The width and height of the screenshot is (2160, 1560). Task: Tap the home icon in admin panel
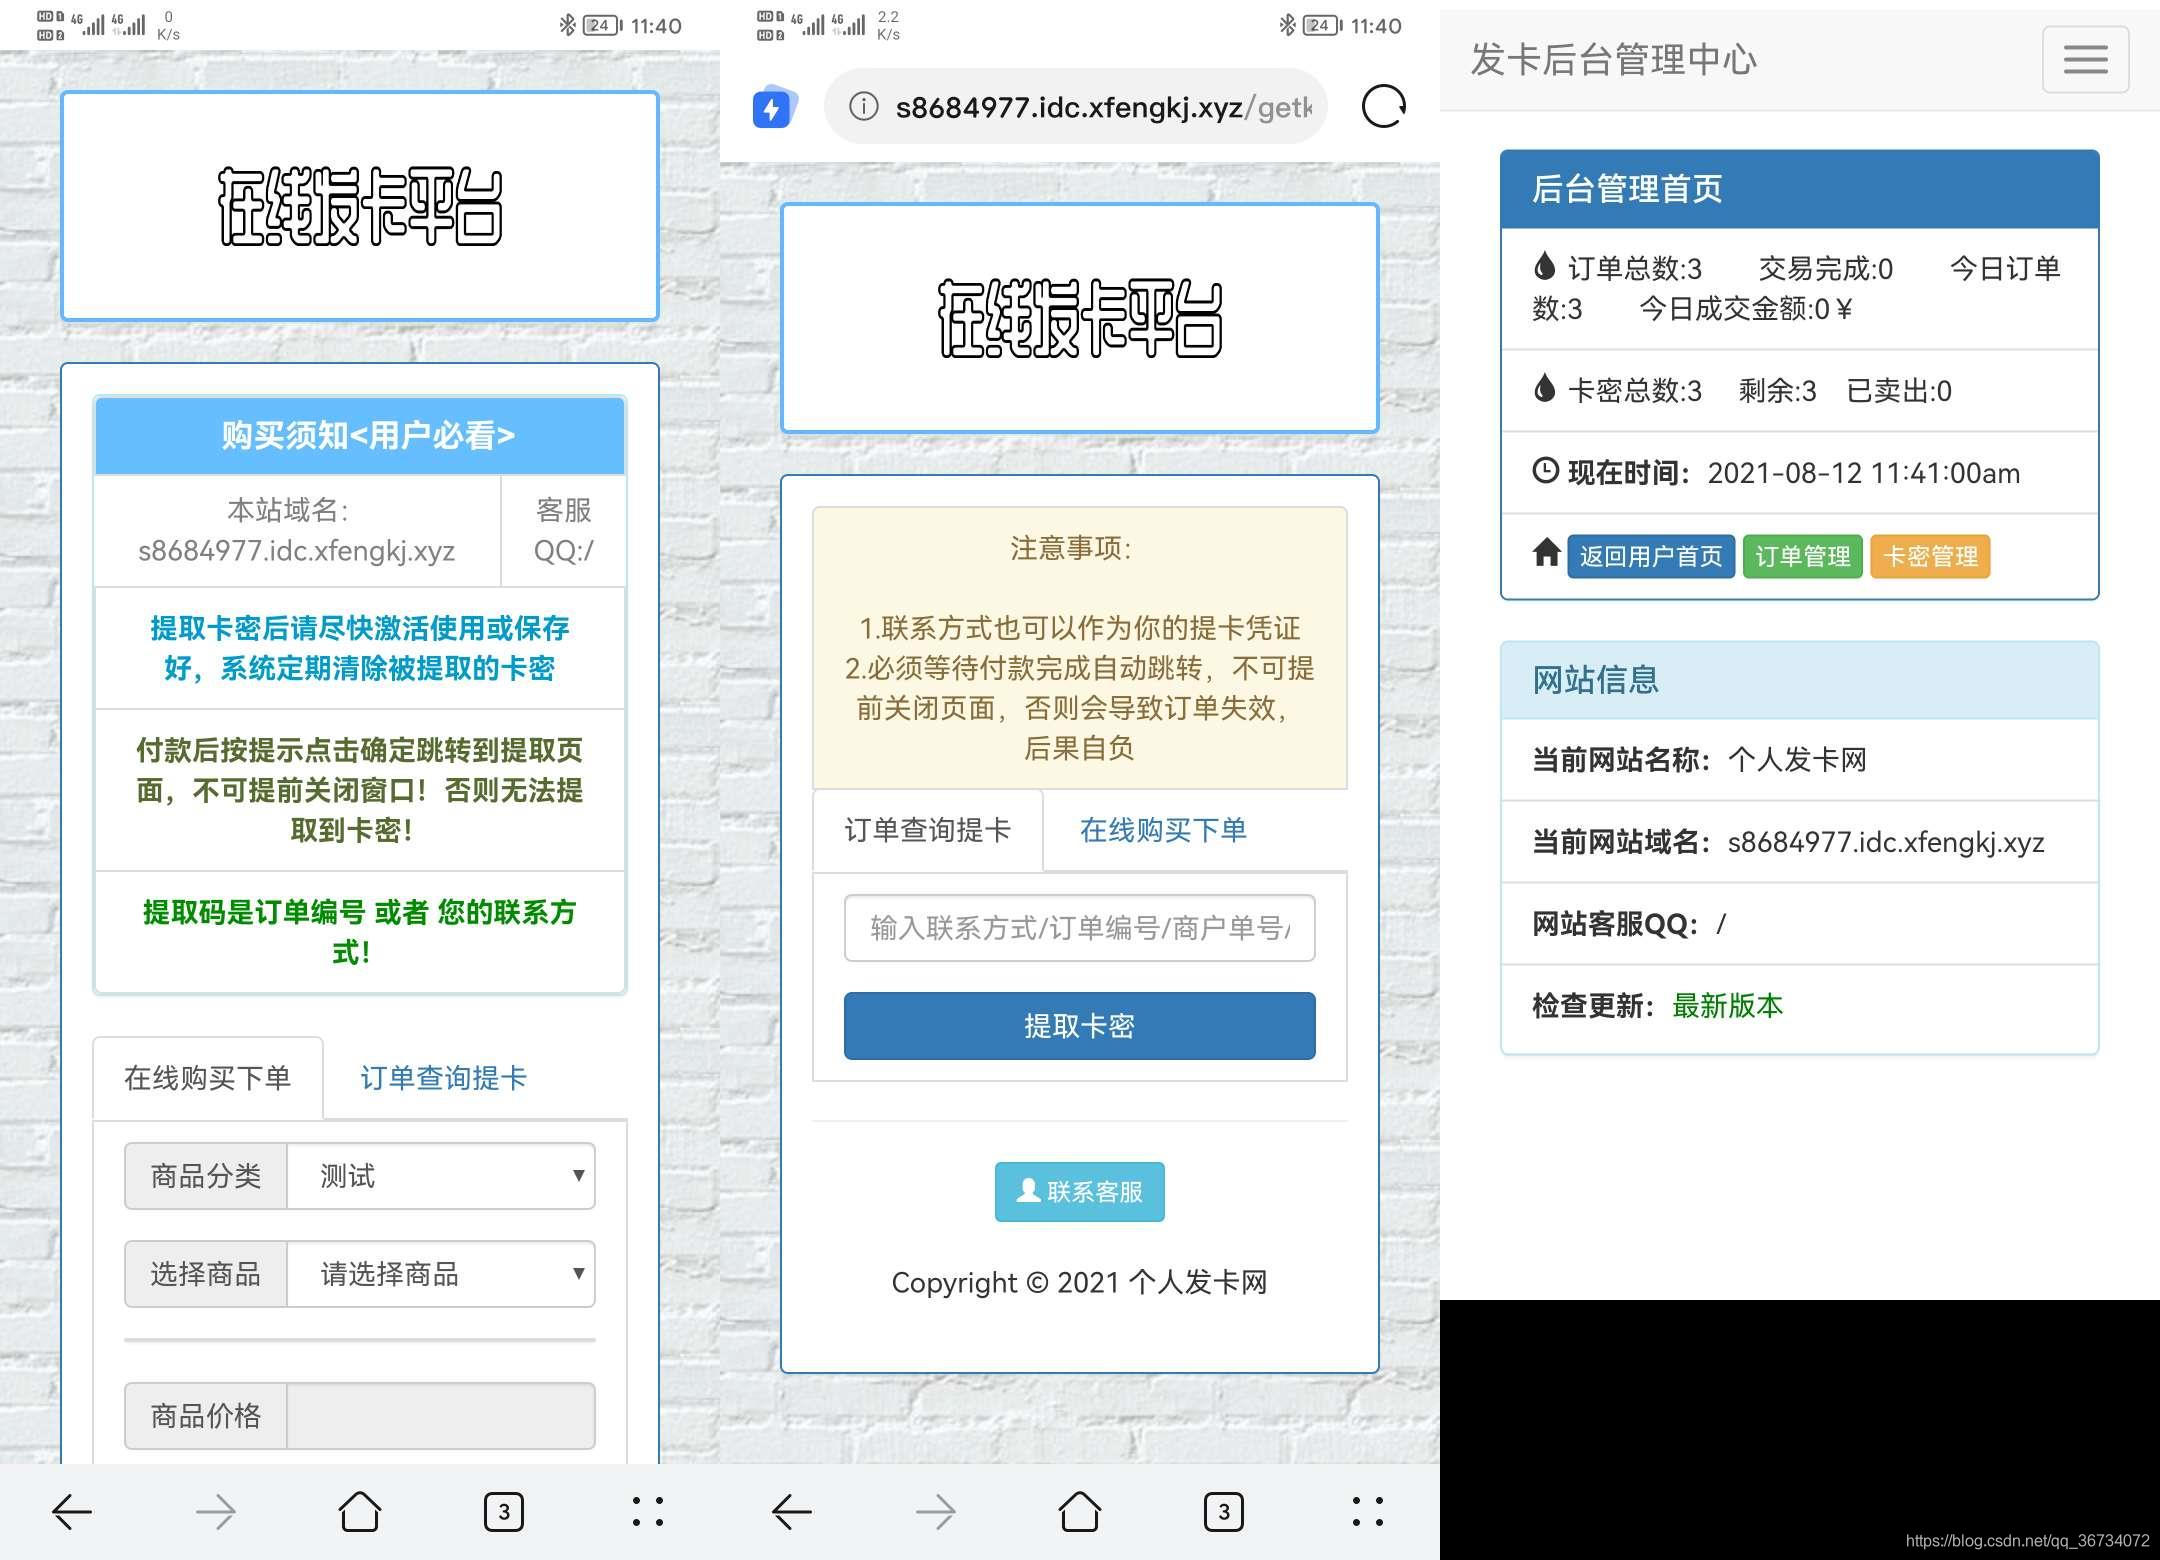click(x=1546, y=553)
